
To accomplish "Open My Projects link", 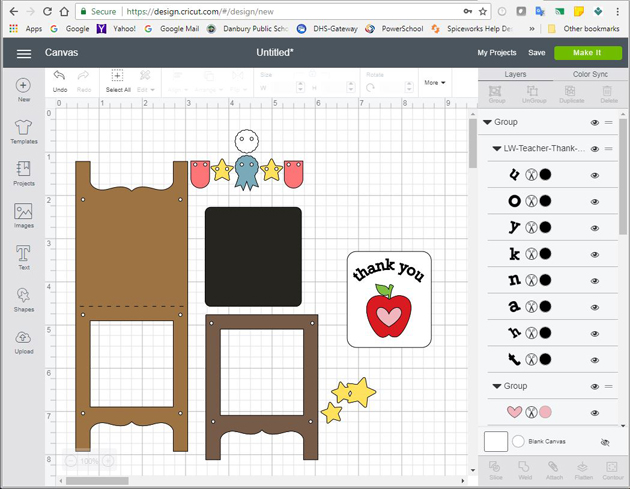I will [497, 52].
